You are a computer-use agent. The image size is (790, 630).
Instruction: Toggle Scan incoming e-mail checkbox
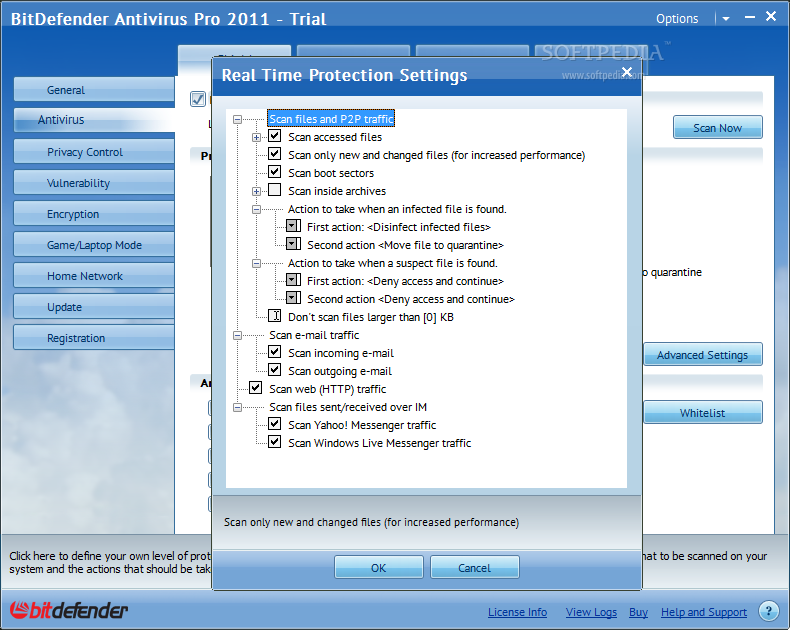click(275, 352)
